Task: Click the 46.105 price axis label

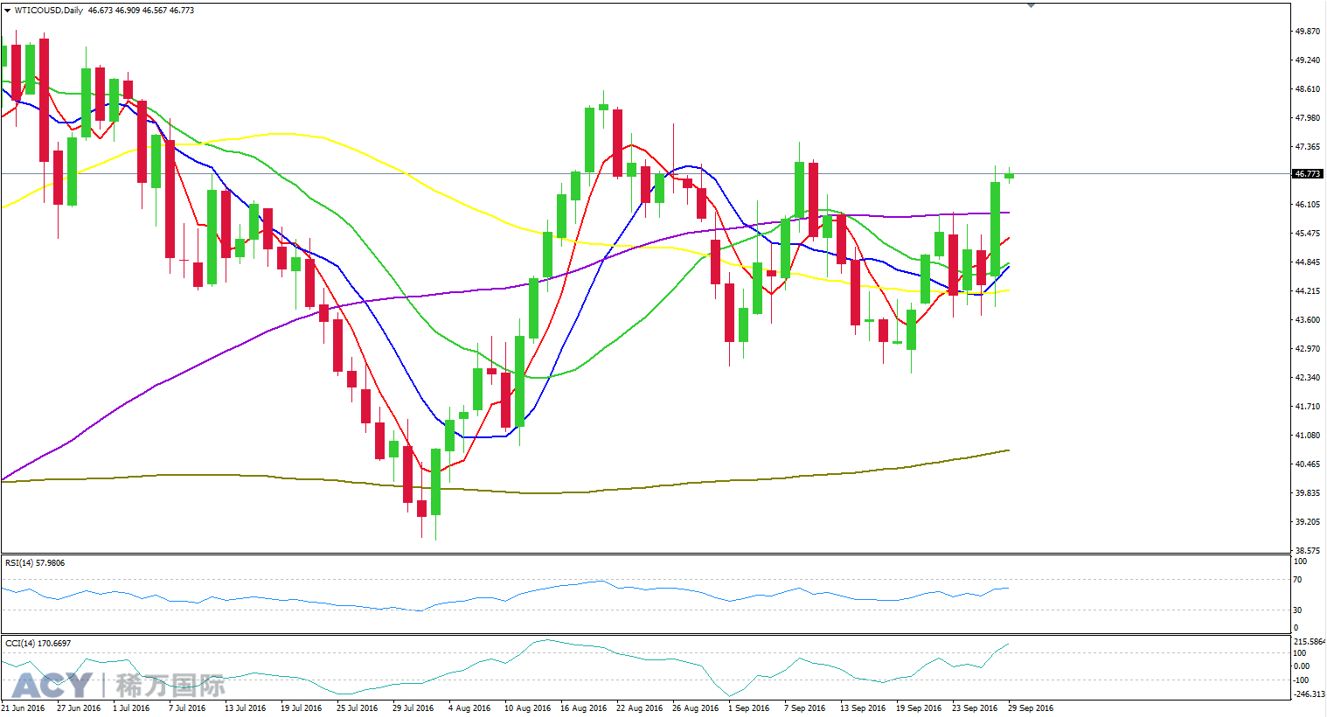Action: 1306,204
